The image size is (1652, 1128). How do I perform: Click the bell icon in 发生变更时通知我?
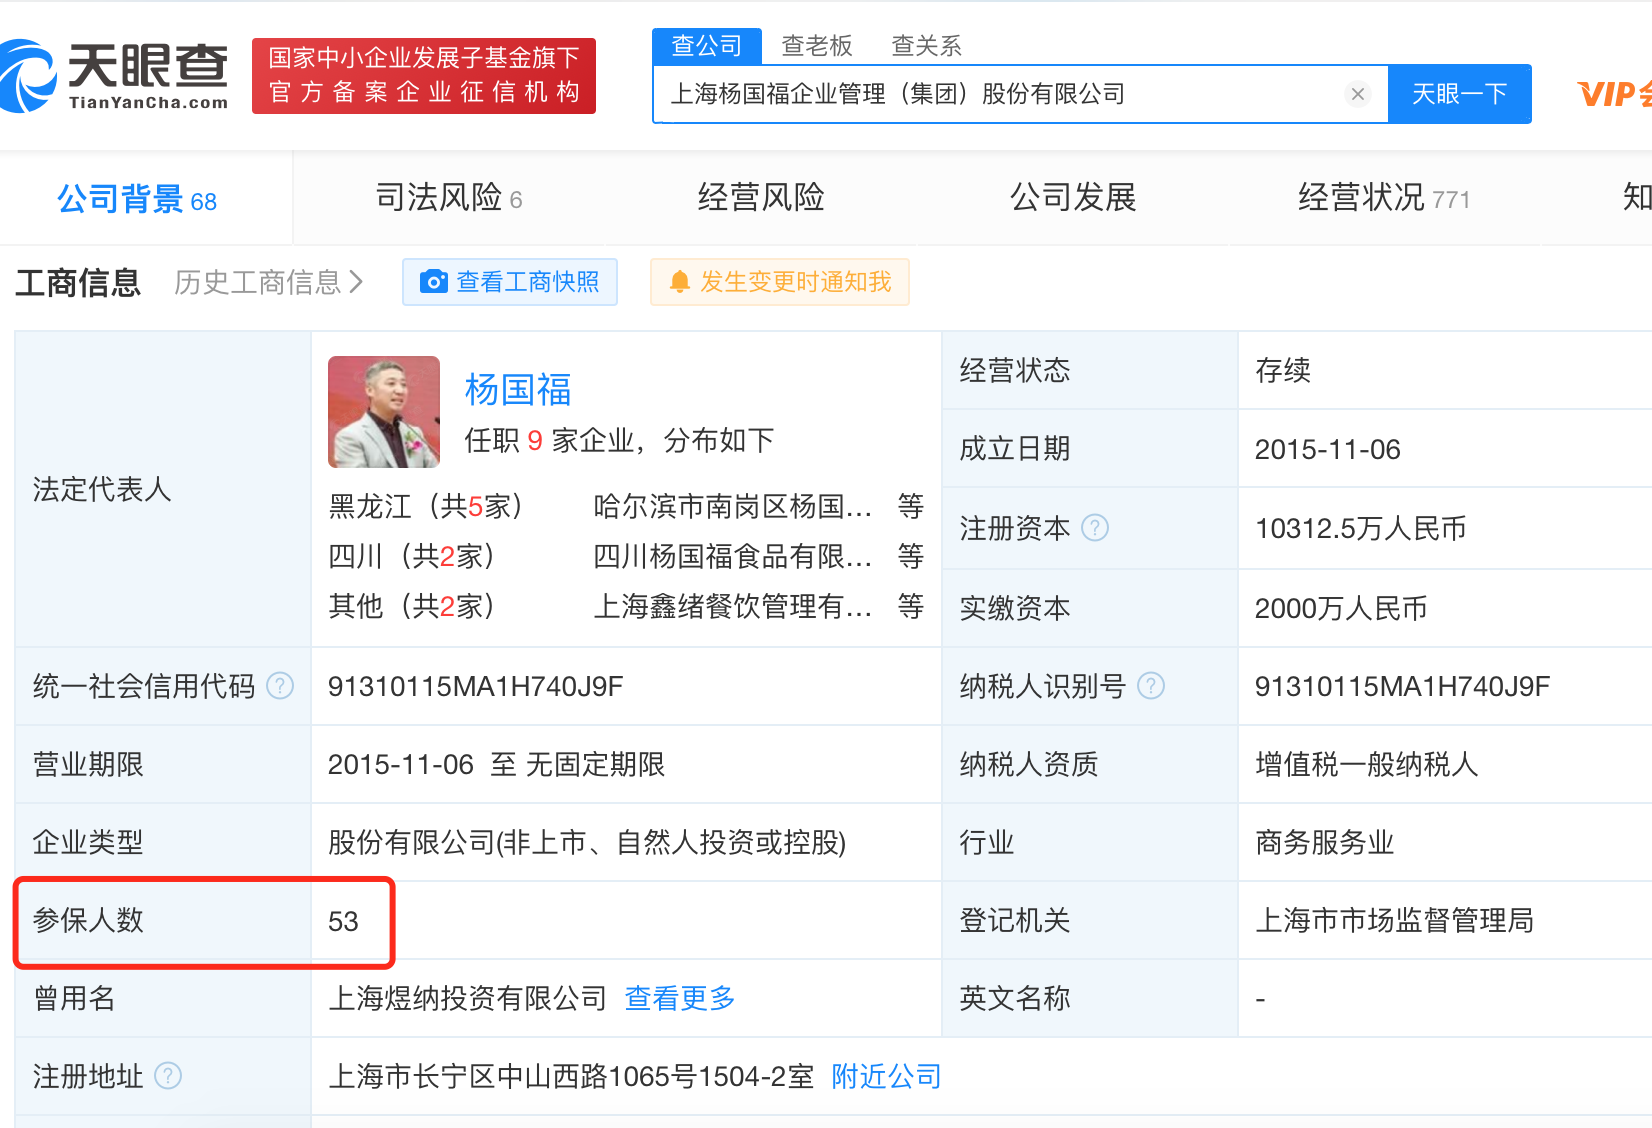680,282
